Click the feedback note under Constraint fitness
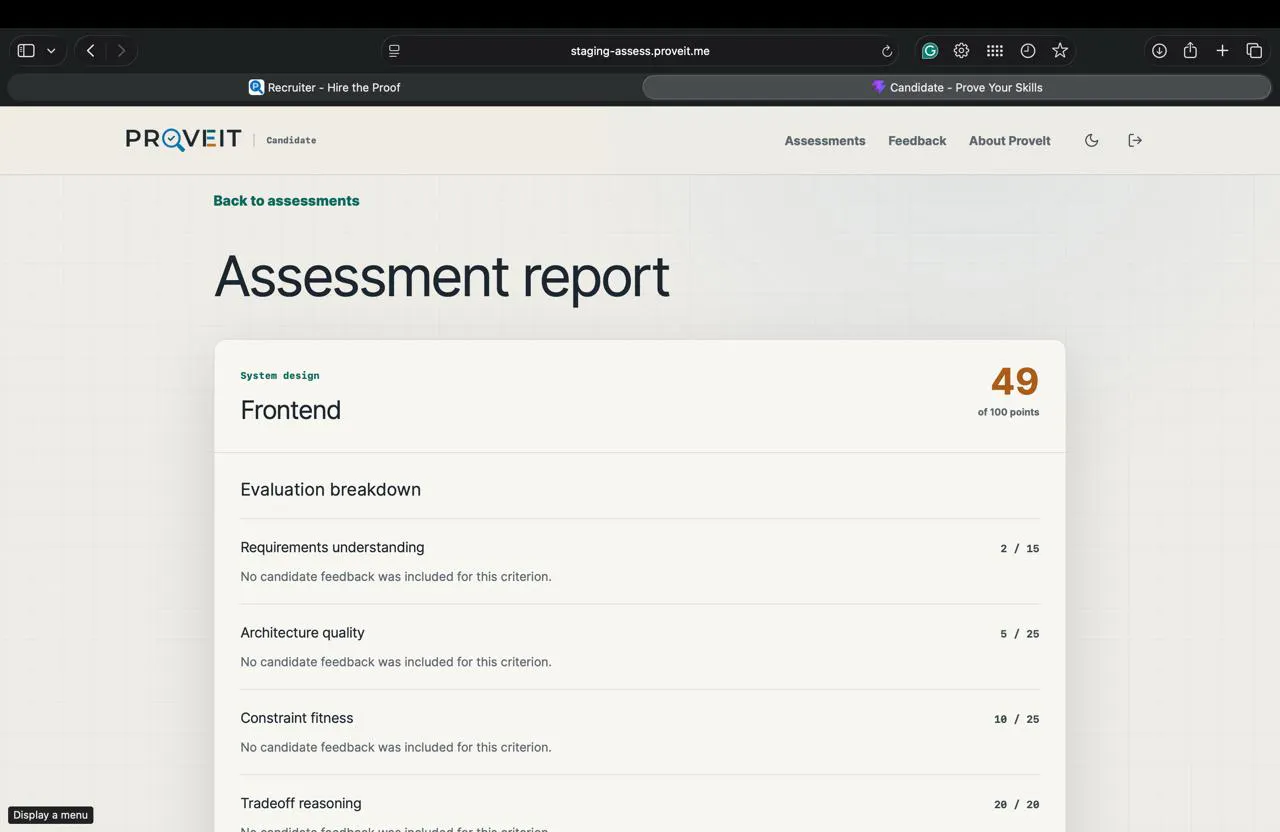Image resolution: width=1280 pixels, height=832 pixels. [396, 747]
